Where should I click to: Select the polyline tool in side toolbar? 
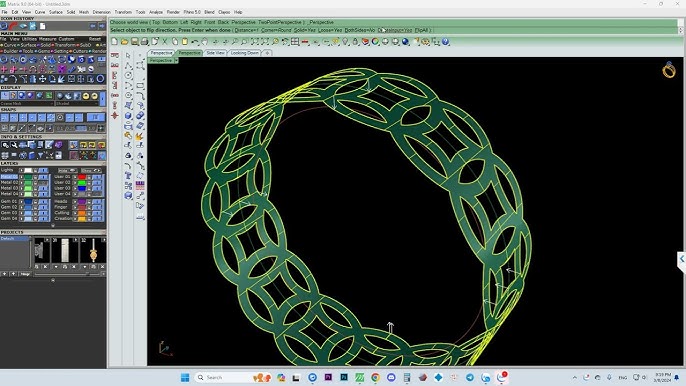(x=128, y=66)
